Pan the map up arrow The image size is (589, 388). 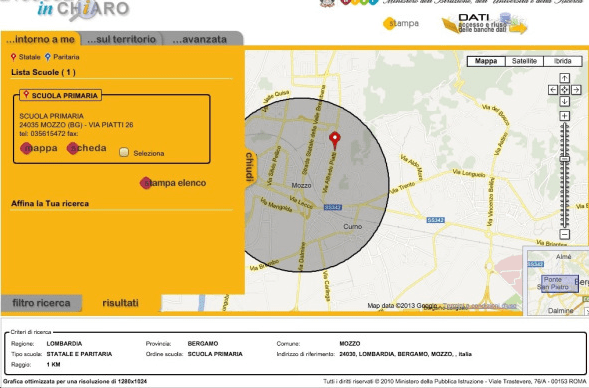pos(565,78)
